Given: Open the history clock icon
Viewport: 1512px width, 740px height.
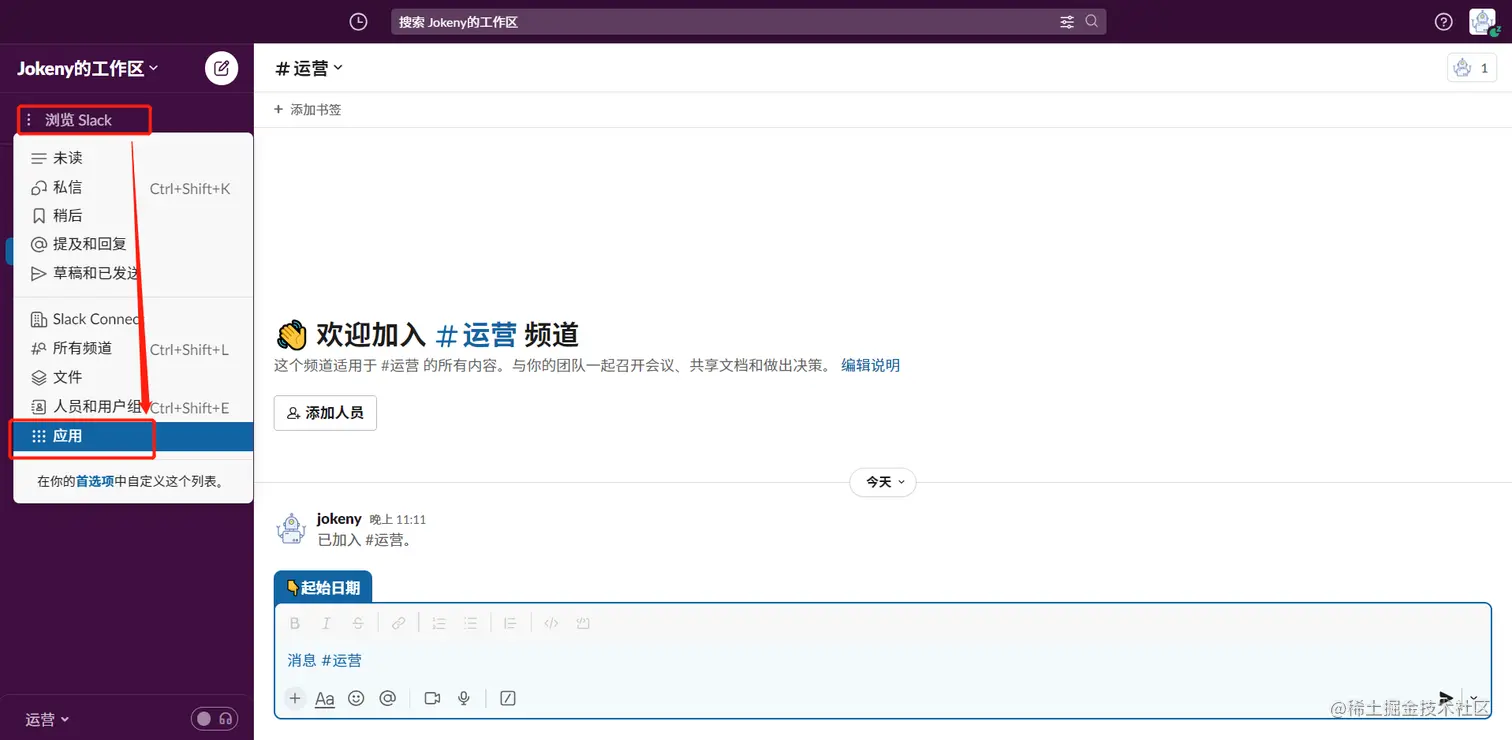Looking at the screenshot, I should tap(358, 22).
